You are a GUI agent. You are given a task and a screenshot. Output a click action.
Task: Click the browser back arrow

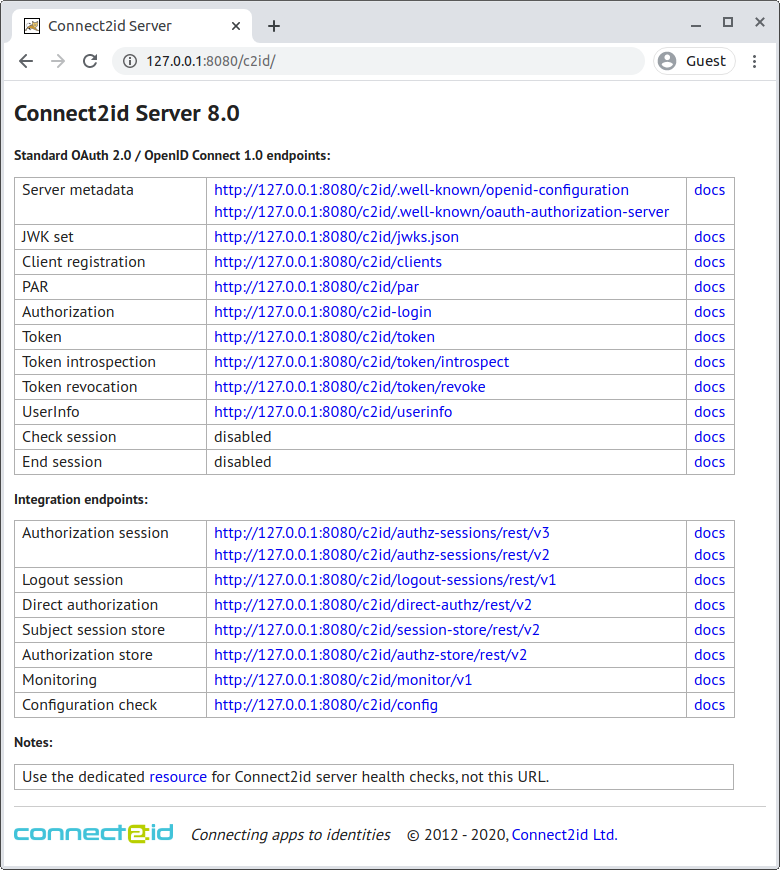point(26,61)
